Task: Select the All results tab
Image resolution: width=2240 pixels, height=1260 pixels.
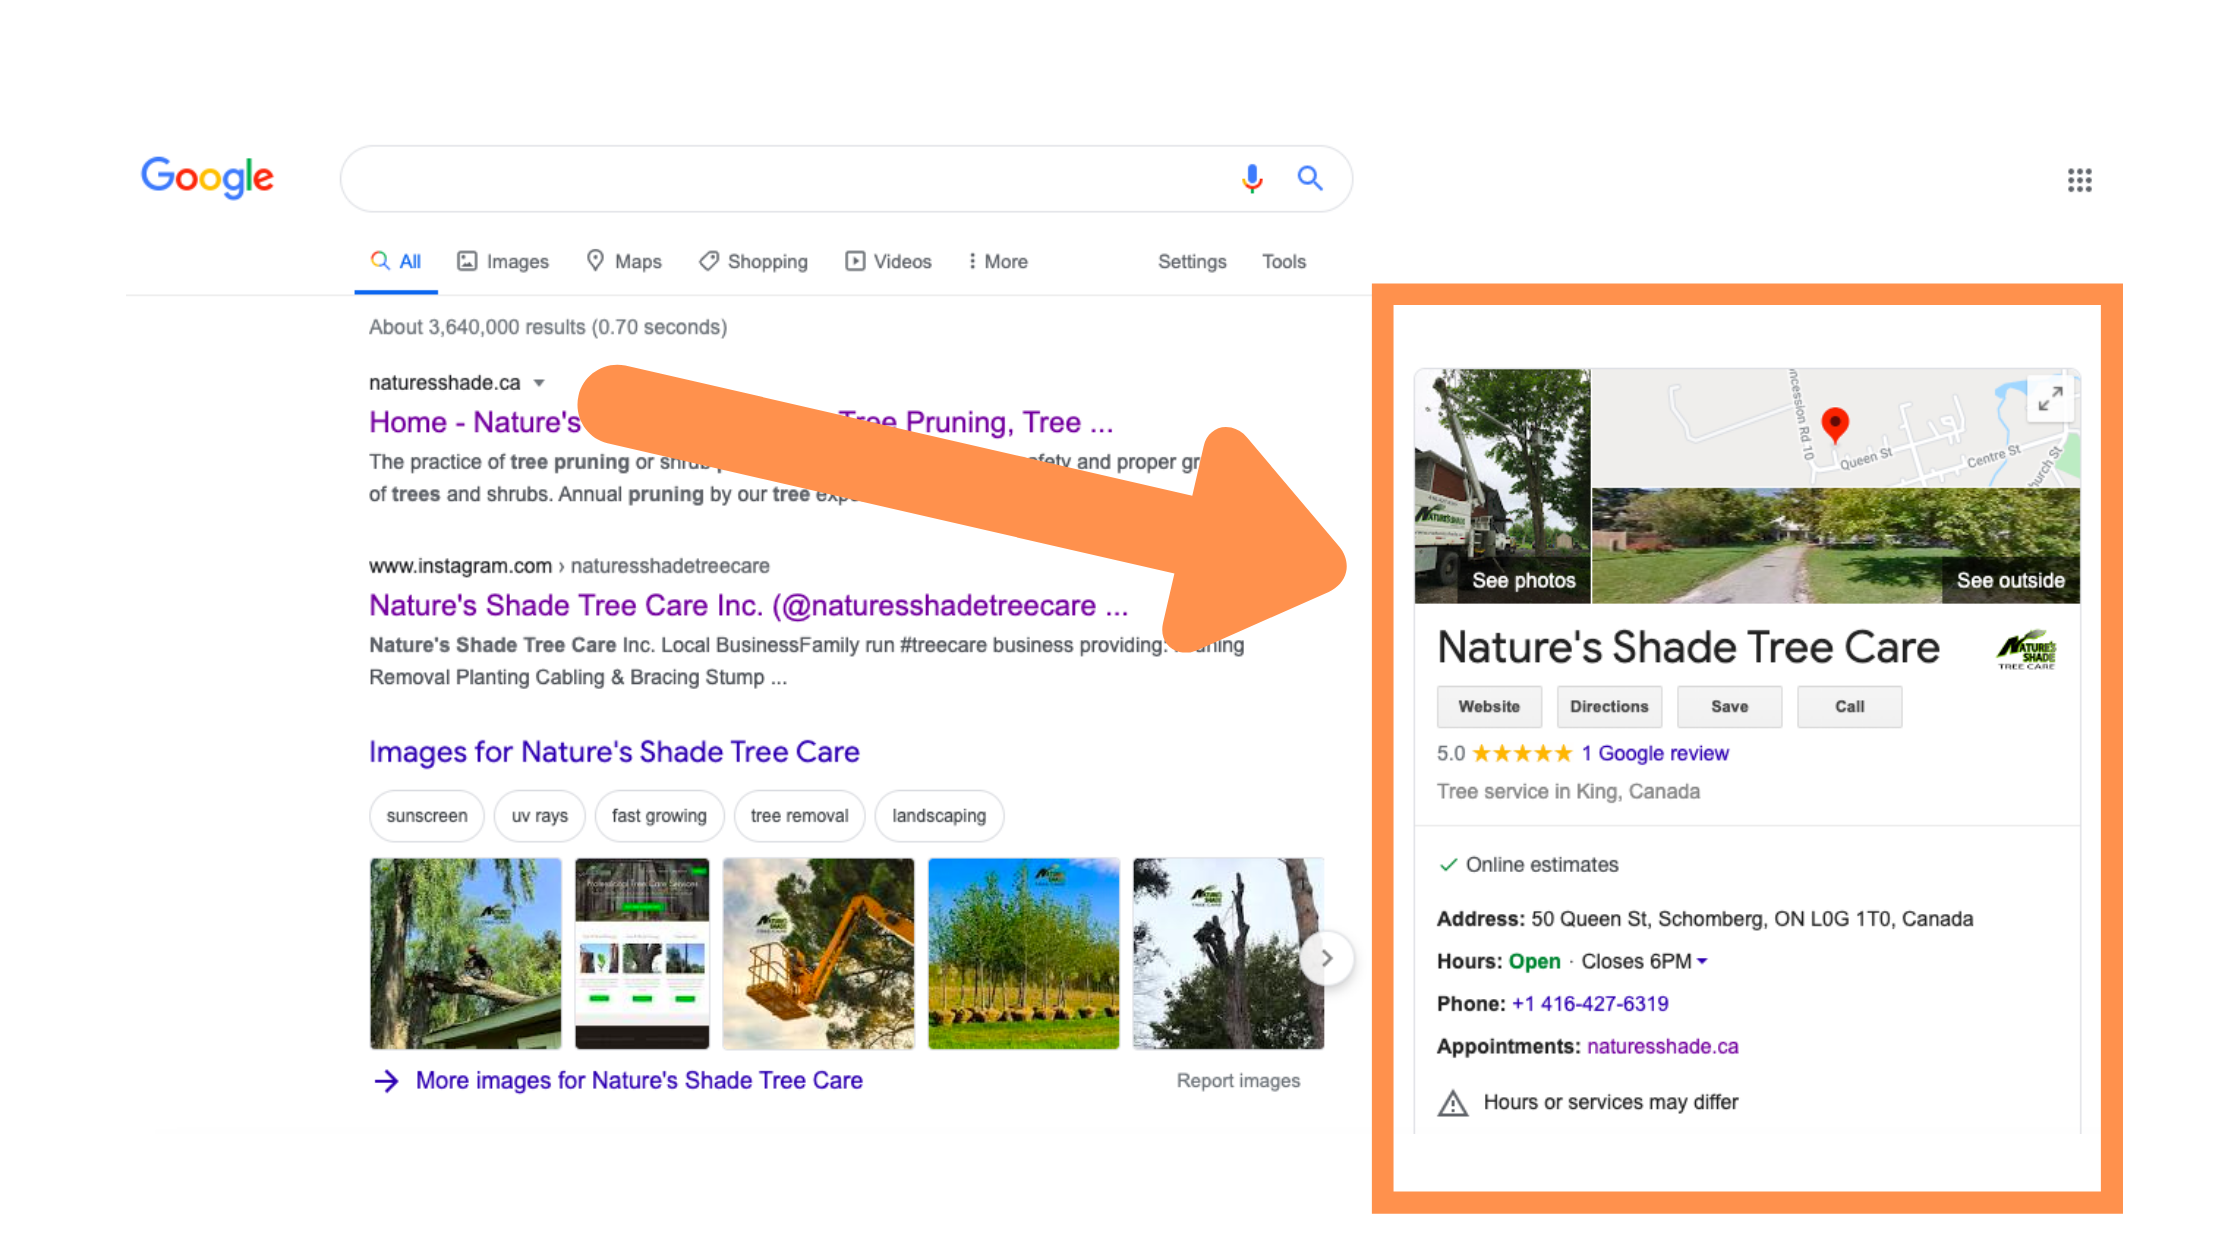Action: (x=396, y=262)
